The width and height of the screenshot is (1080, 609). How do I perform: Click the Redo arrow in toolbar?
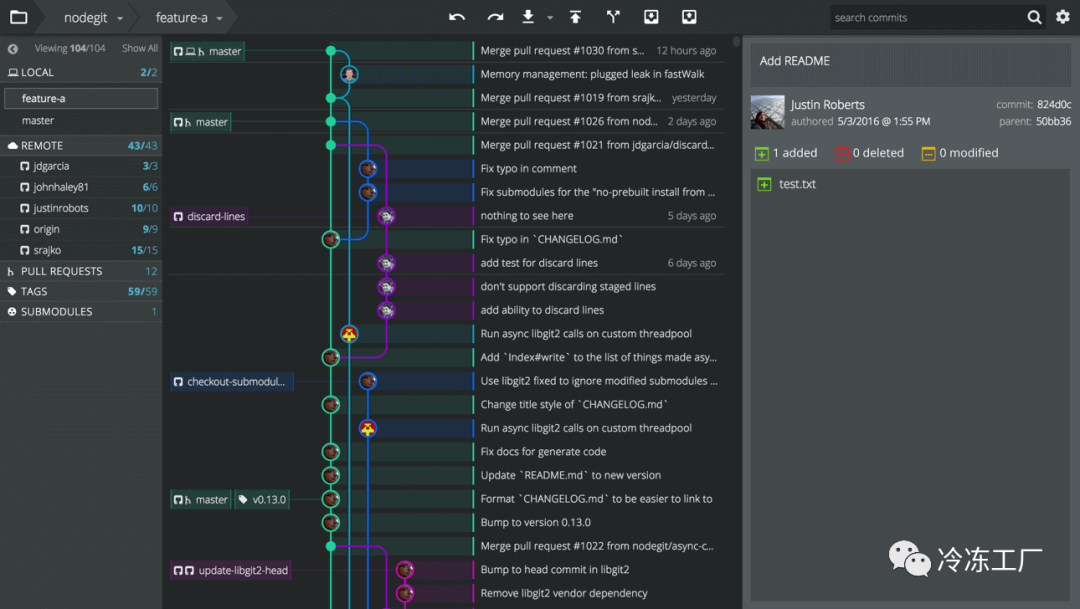[495, 17]
